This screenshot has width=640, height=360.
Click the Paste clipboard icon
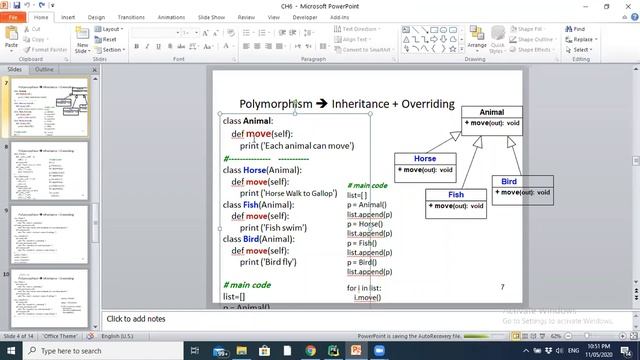coord(11,34)
